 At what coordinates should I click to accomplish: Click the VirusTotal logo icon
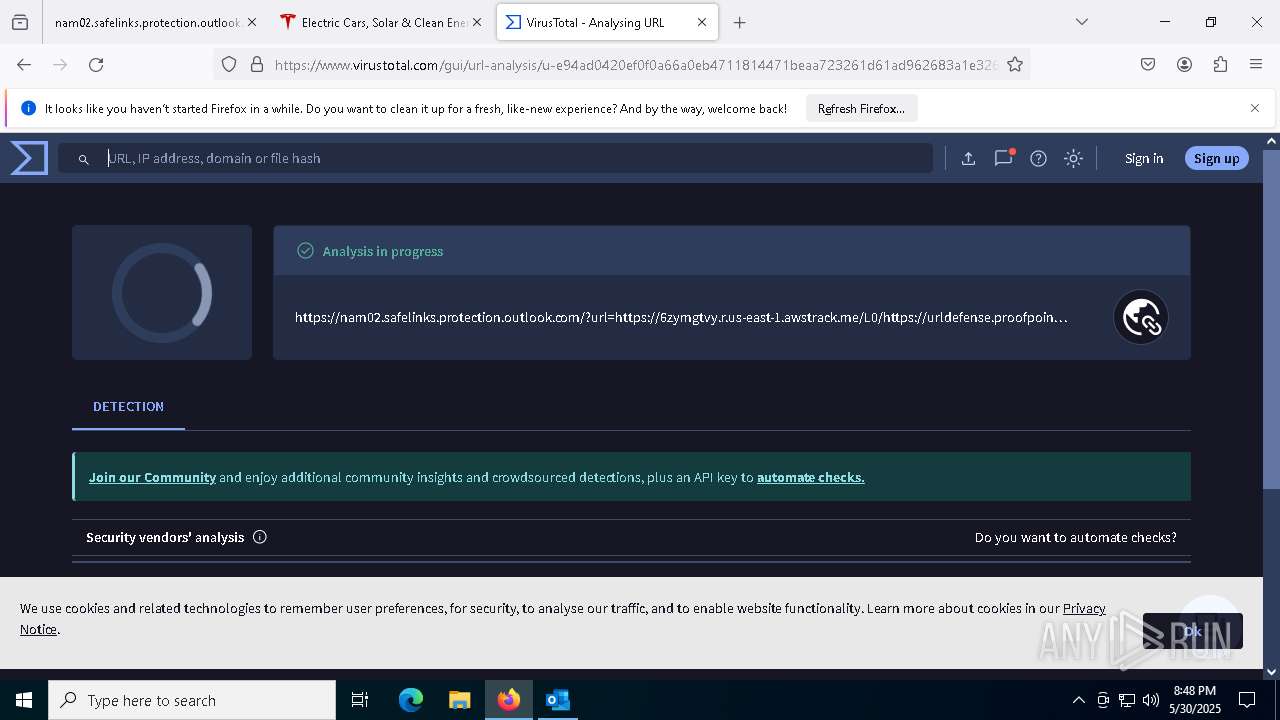pos(29,158)
